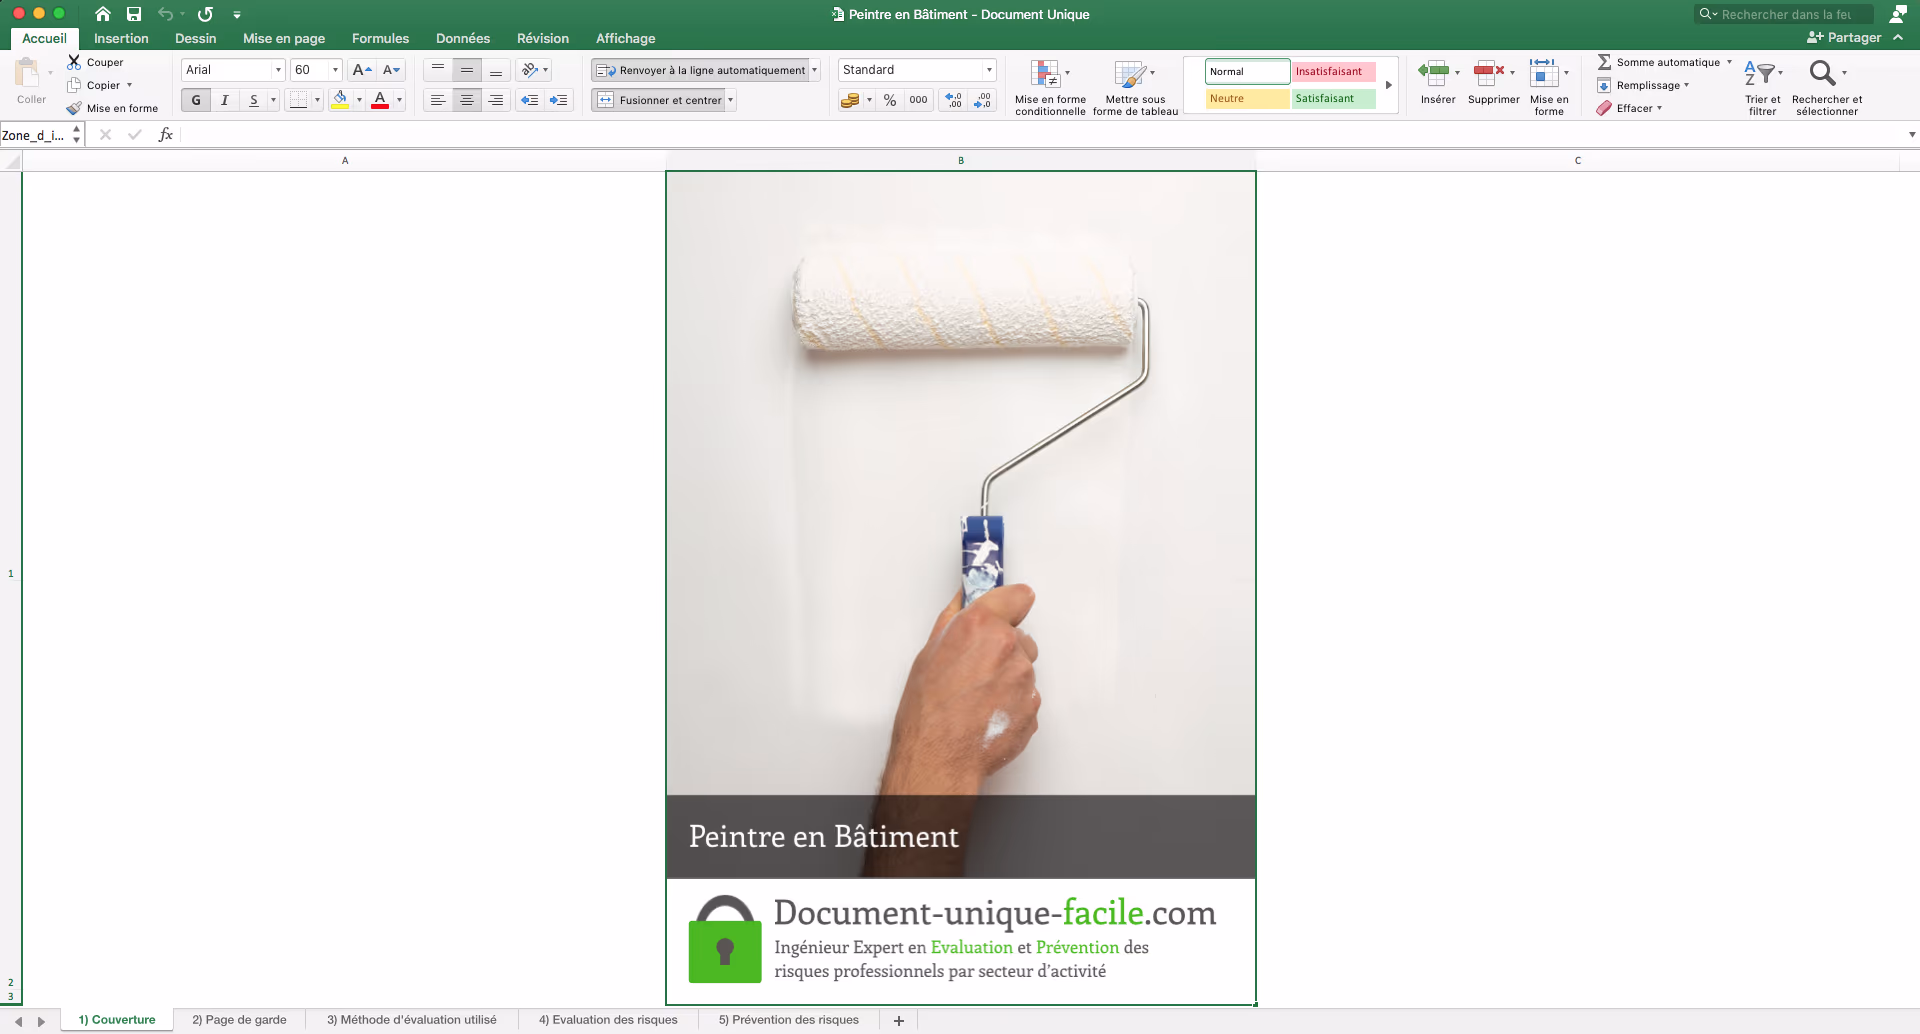Insert function with the fx icon
This screenshot has height=1034, width=1920.
pyautogui.click(x=166, y=135)
